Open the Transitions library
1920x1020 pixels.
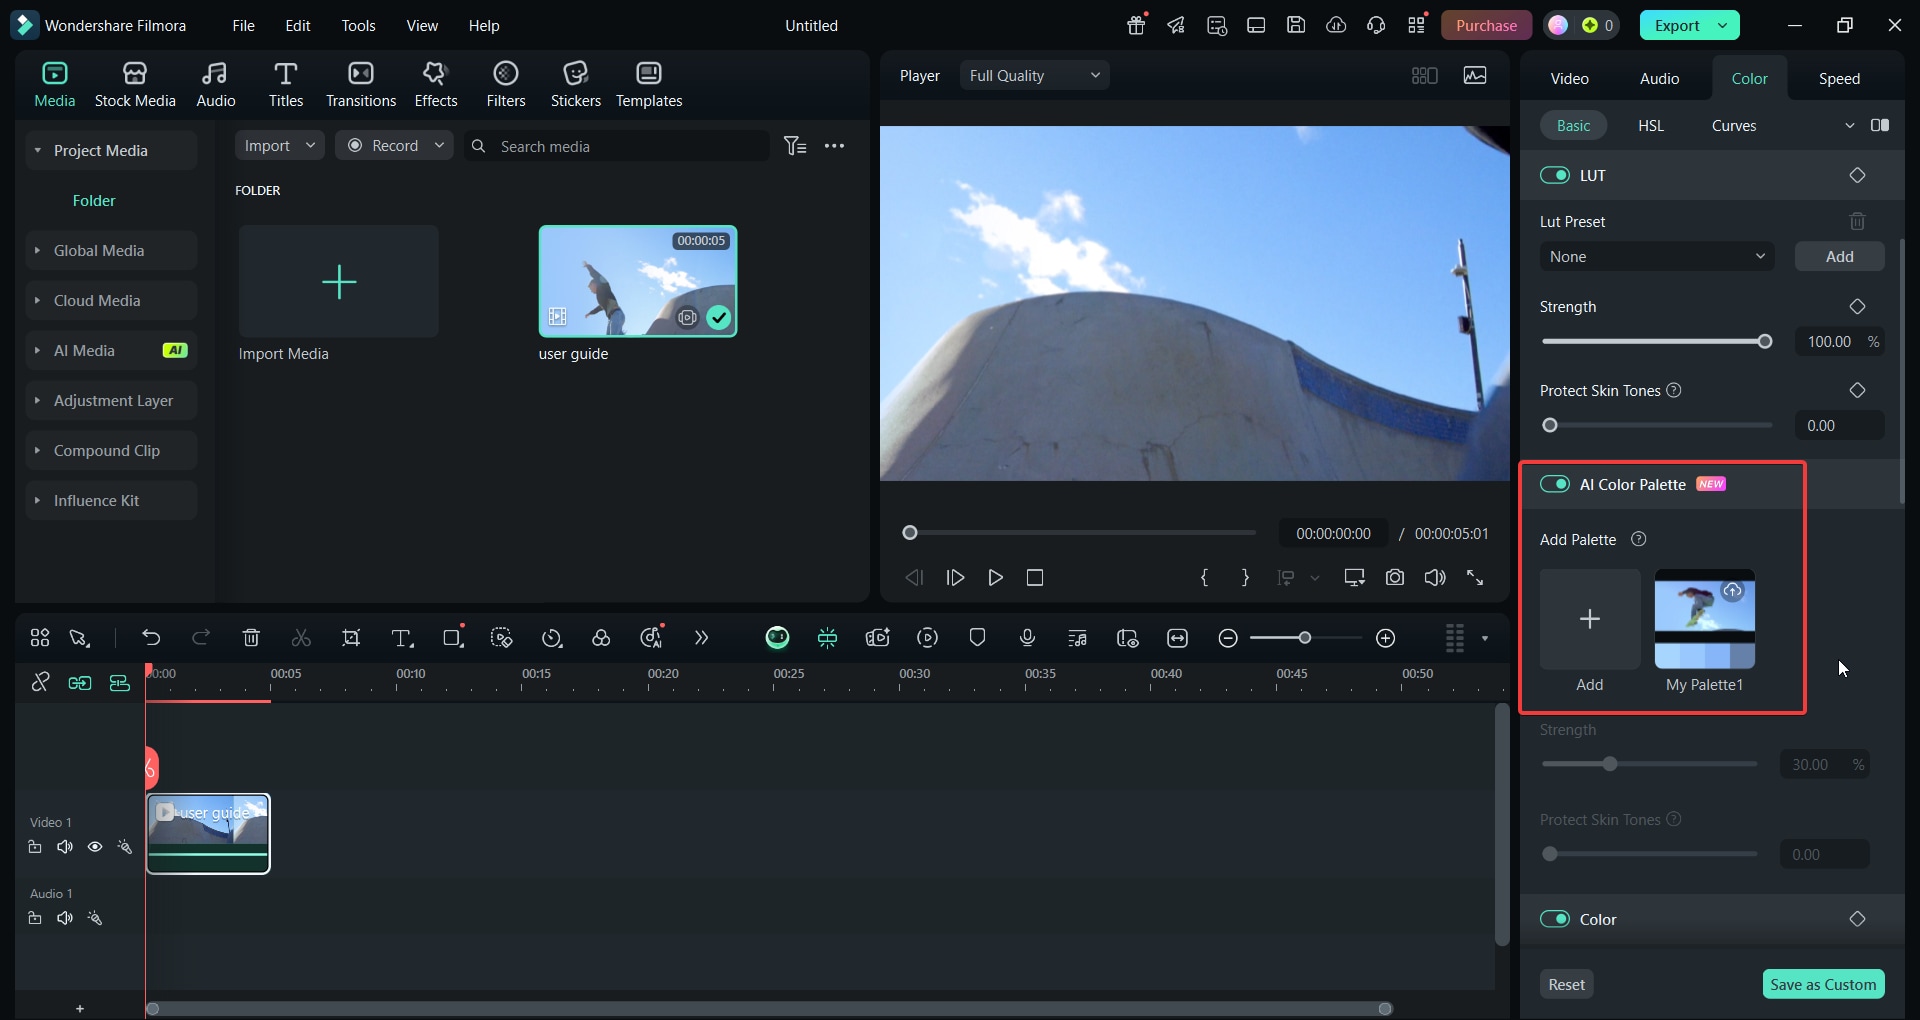tap(361, 84)
